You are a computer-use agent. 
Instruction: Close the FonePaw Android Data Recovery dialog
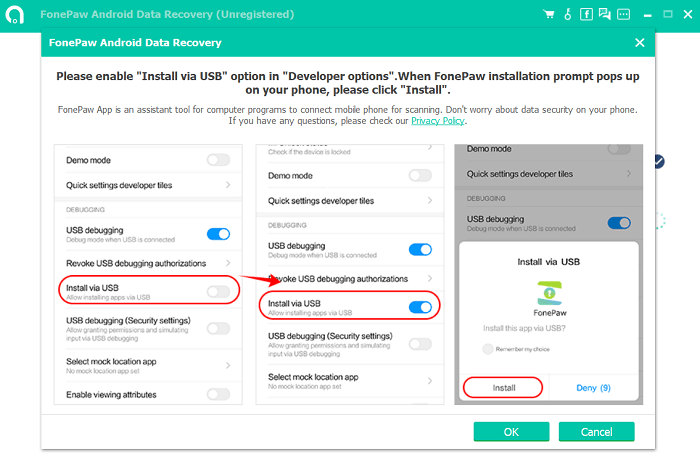(640, 43)
